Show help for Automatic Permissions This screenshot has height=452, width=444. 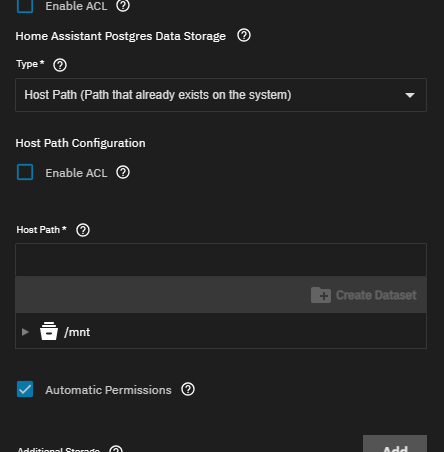pos(188,389)
